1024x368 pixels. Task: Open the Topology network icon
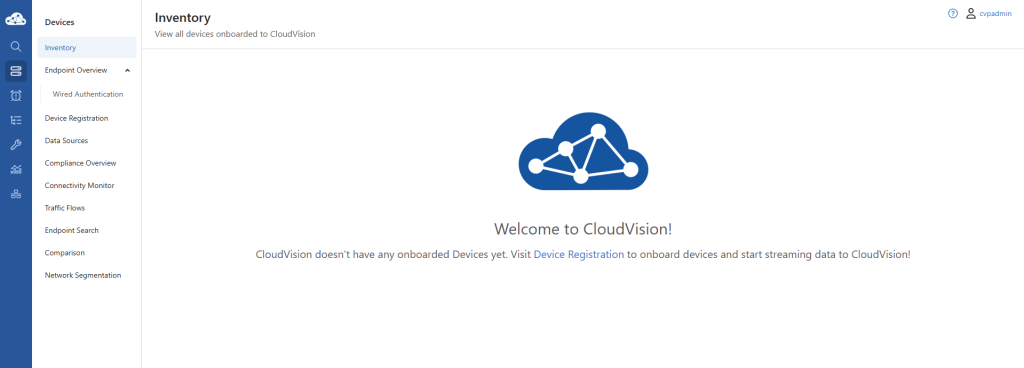[16, 194]
